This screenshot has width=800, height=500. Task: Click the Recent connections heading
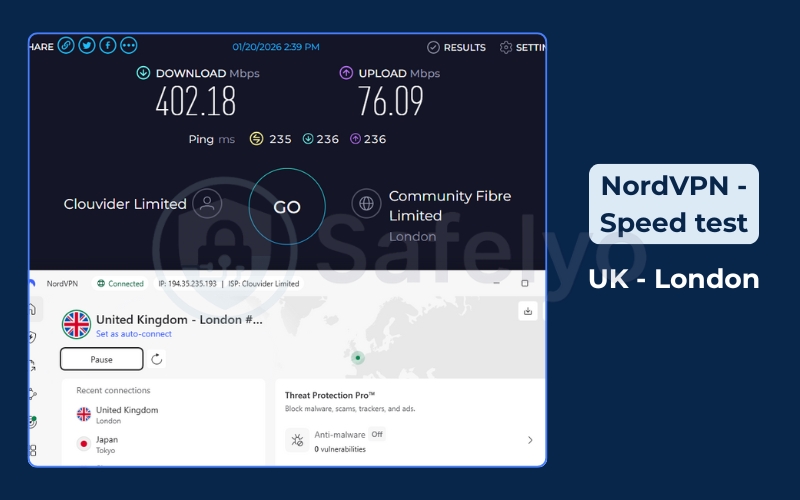(113, 390)
